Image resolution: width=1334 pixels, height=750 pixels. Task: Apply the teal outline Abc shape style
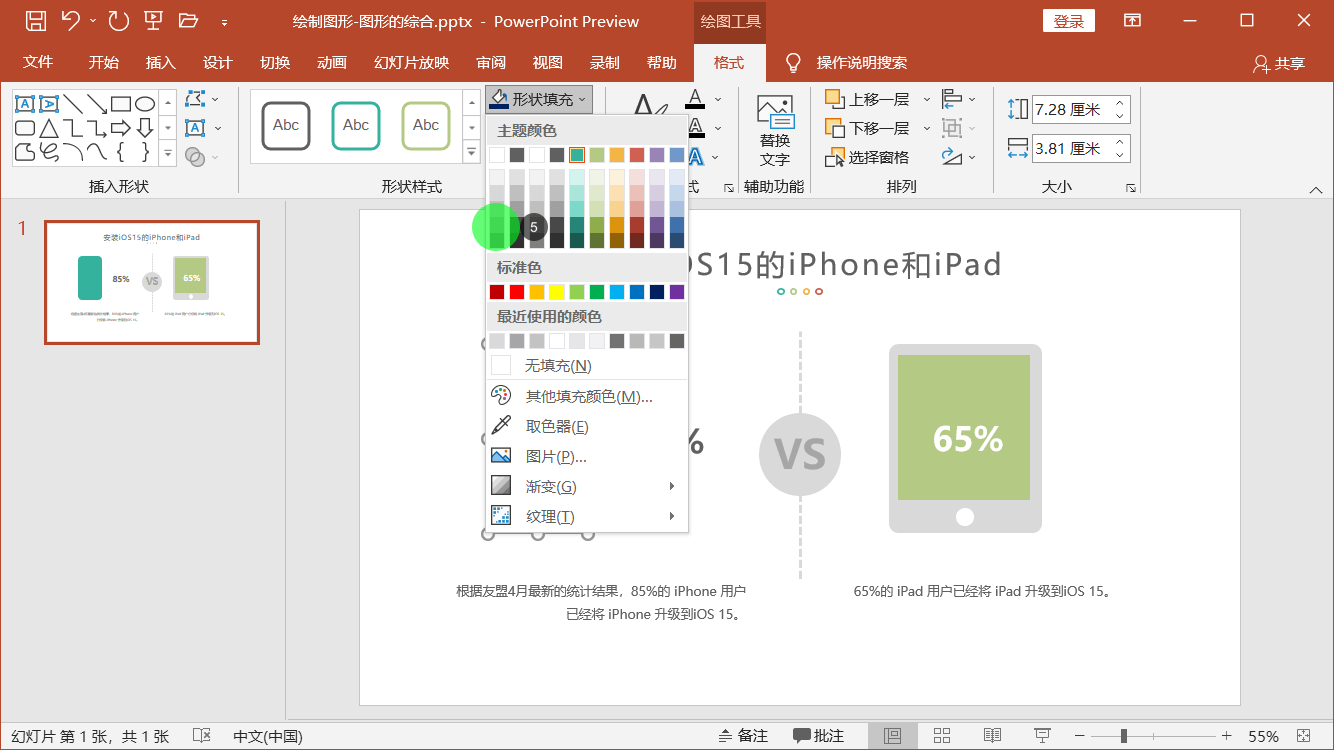pos(356,126)
